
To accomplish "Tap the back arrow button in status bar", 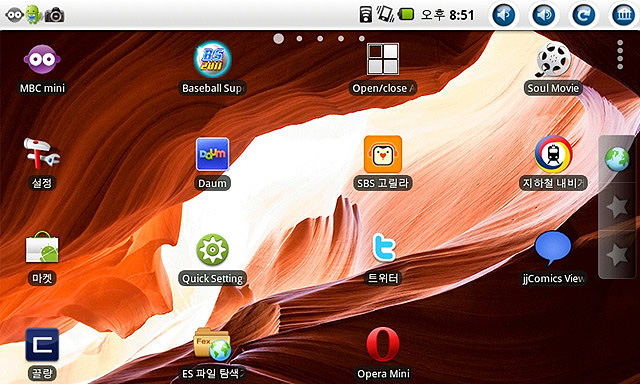I will [583, 15].
